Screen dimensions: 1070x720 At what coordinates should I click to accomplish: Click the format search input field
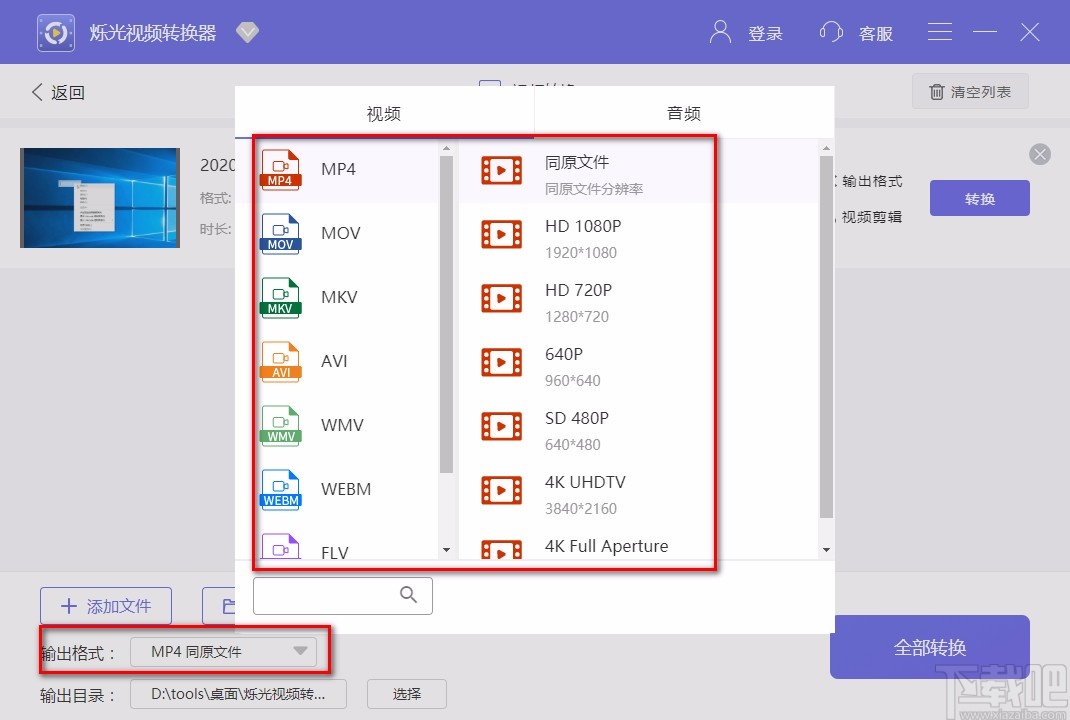pyautogui.click(x=343, y=596)
